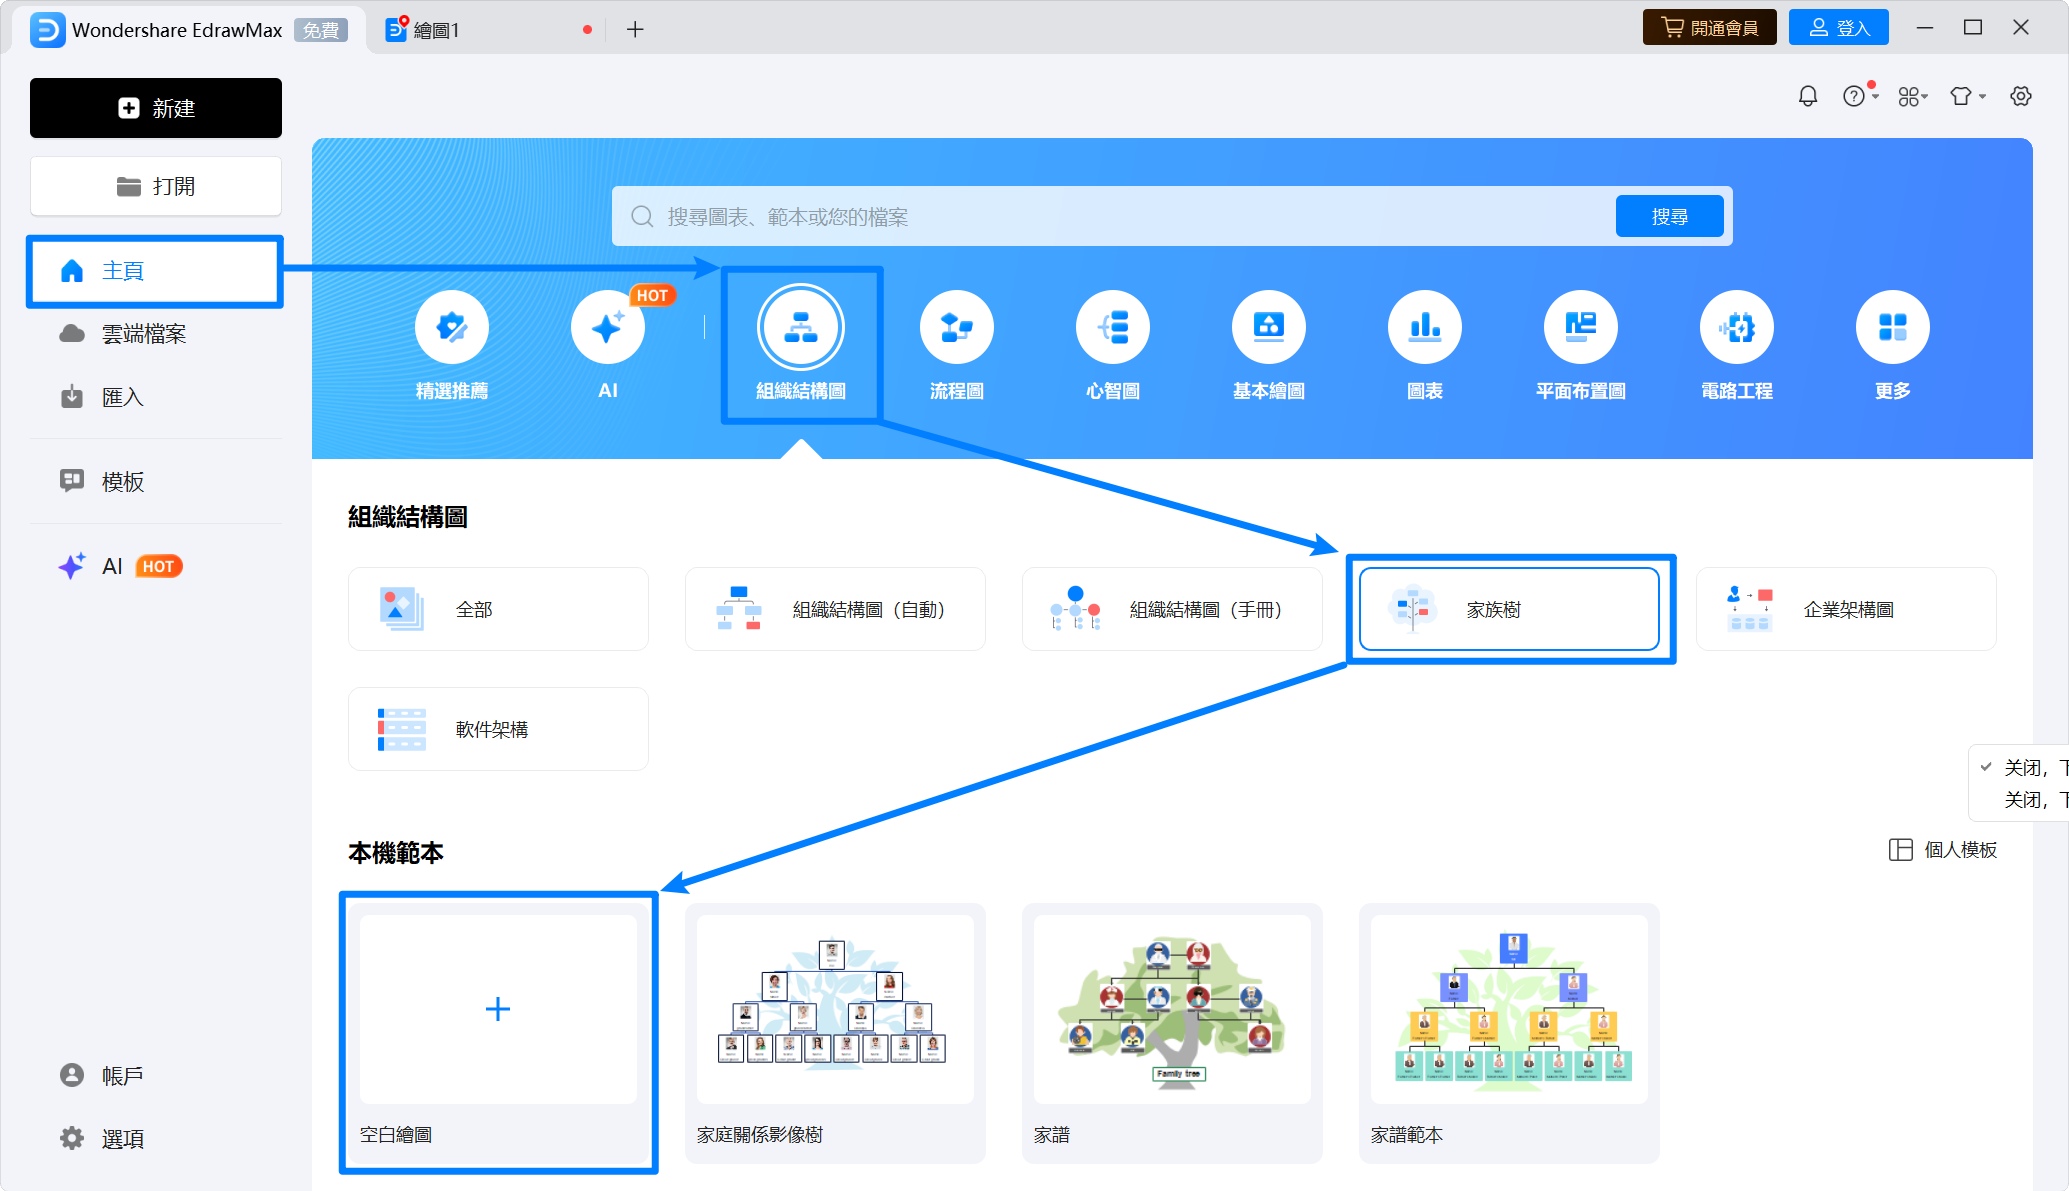The width and height of the screenshot is (2069, 1191).
Task: Open the skin theme shirt dropdown
Action: coord(1967,96)
